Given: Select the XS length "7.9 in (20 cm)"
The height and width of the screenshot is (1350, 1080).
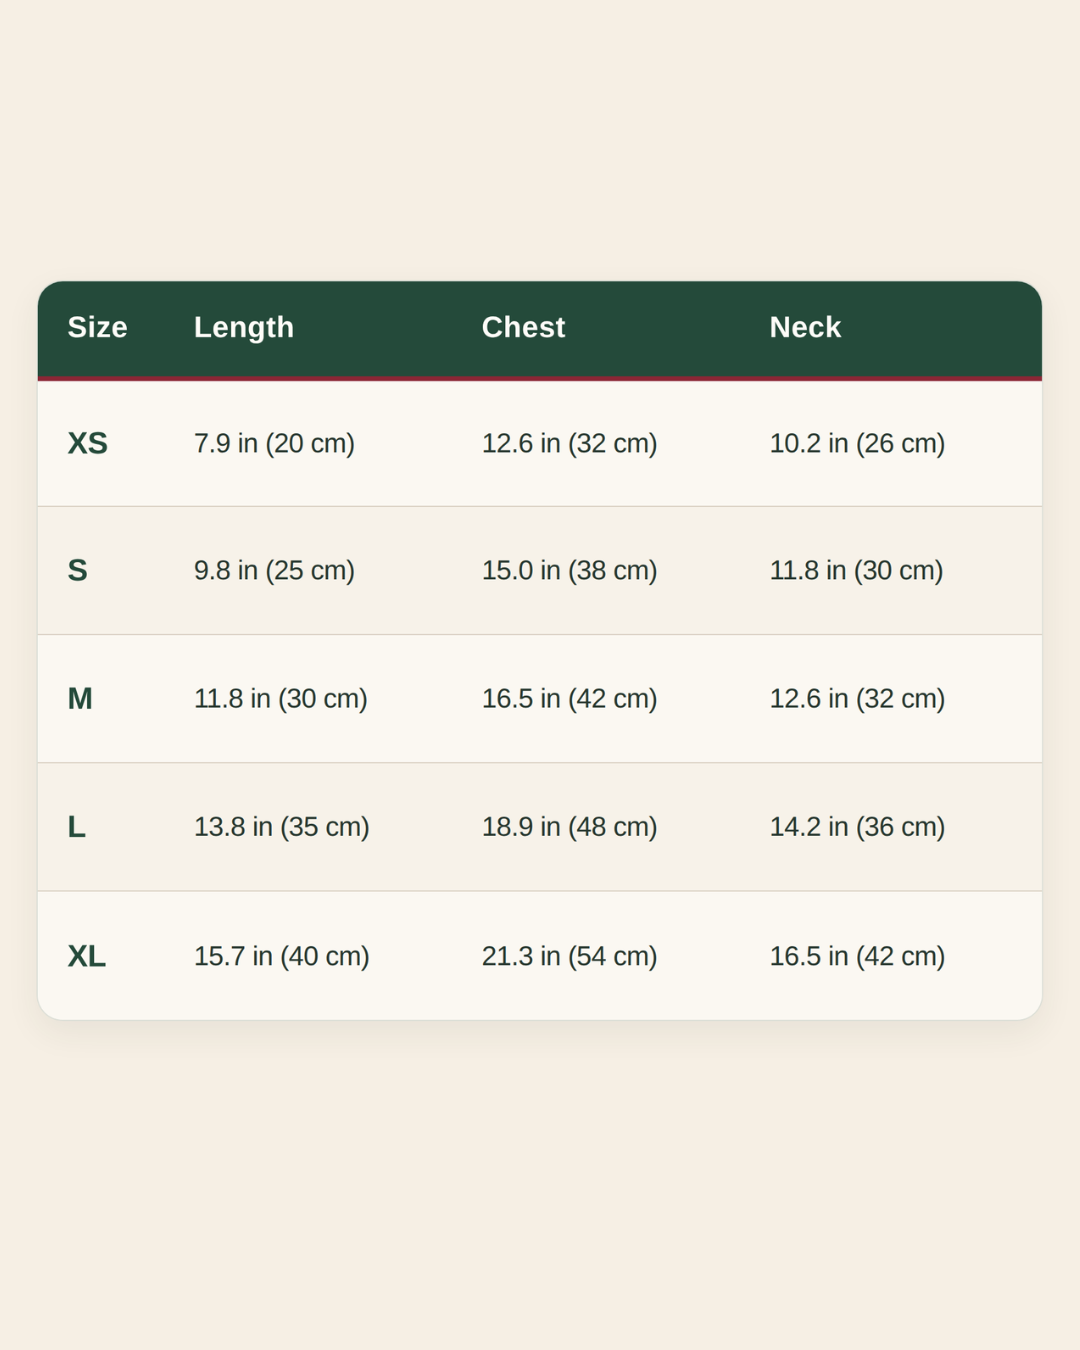Looking at the screenshot, I should click(x=274, y=443).
